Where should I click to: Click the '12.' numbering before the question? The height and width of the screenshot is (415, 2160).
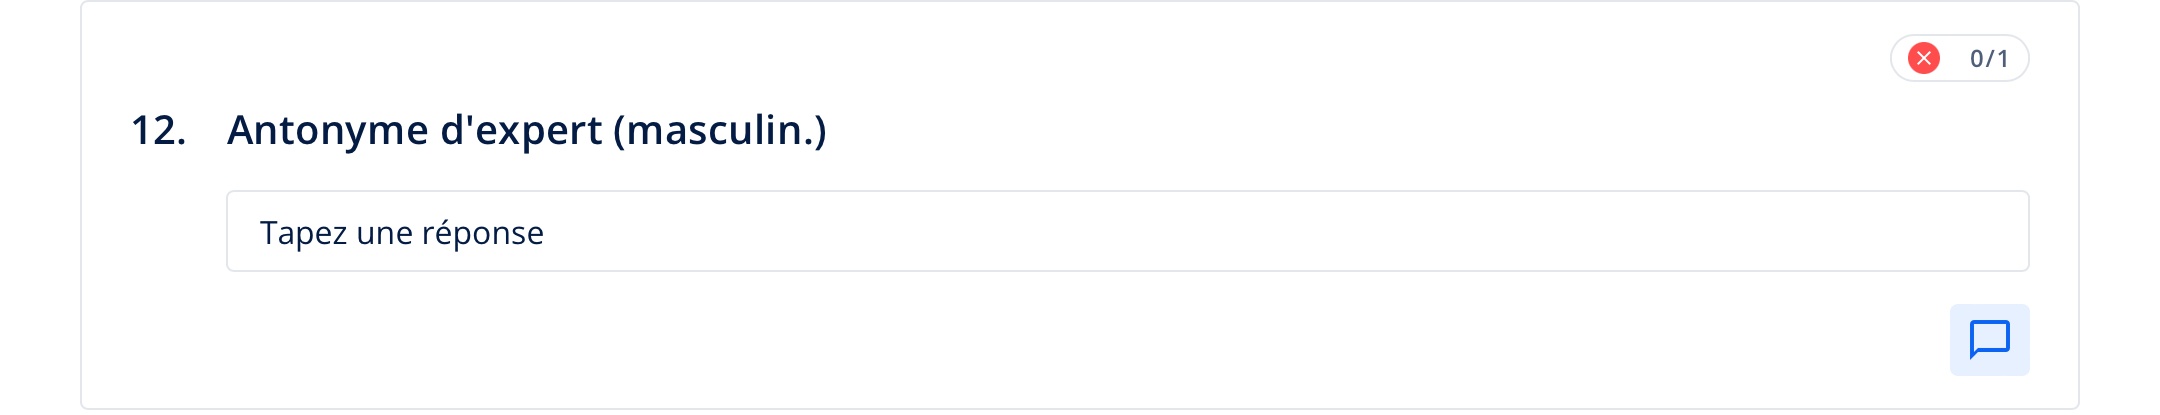(x=158, y=130)
